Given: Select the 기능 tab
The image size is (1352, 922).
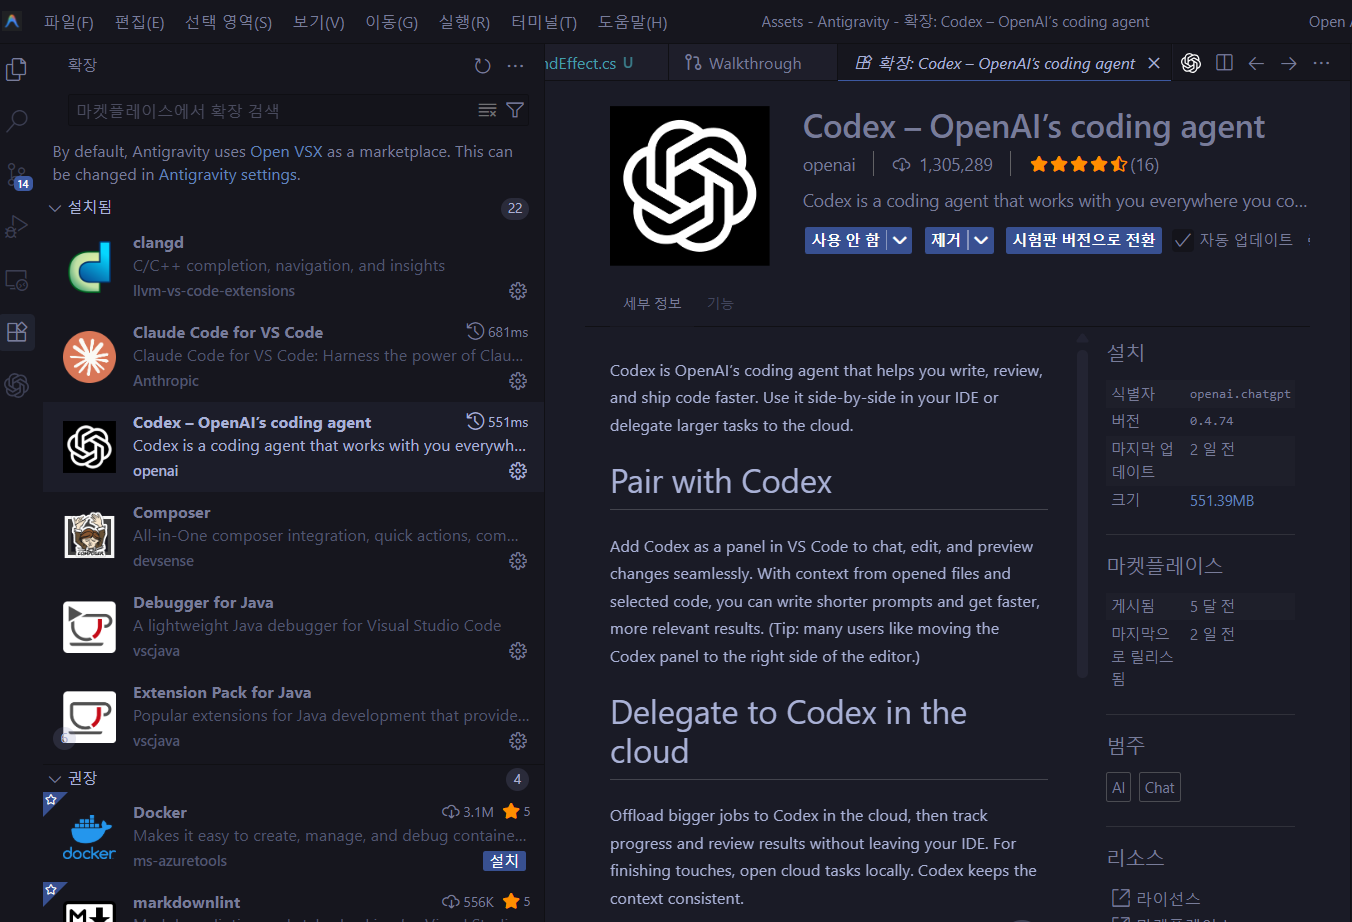Looking at the screenshot, I should click(x=720, y=304).
